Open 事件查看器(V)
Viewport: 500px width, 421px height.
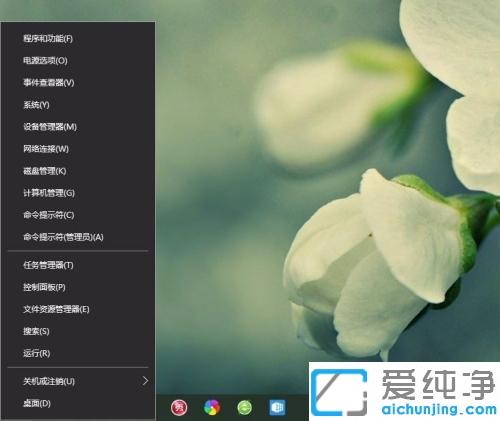point(78,83)
